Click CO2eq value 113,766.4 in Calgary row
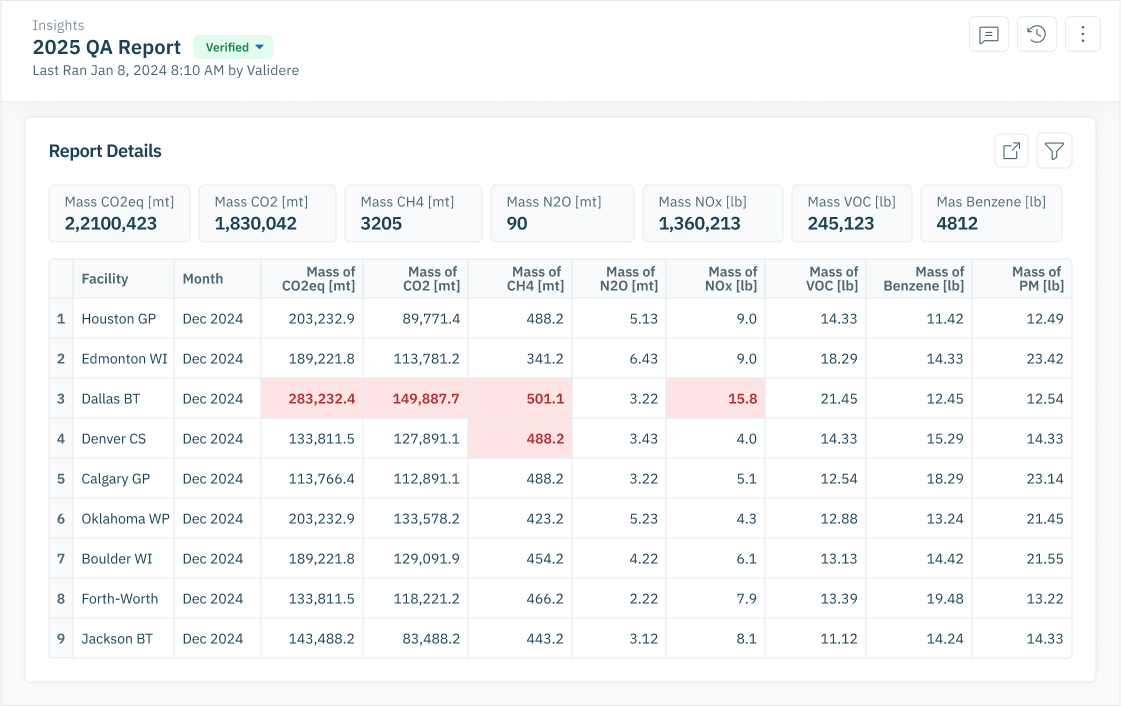 [322, 479]
